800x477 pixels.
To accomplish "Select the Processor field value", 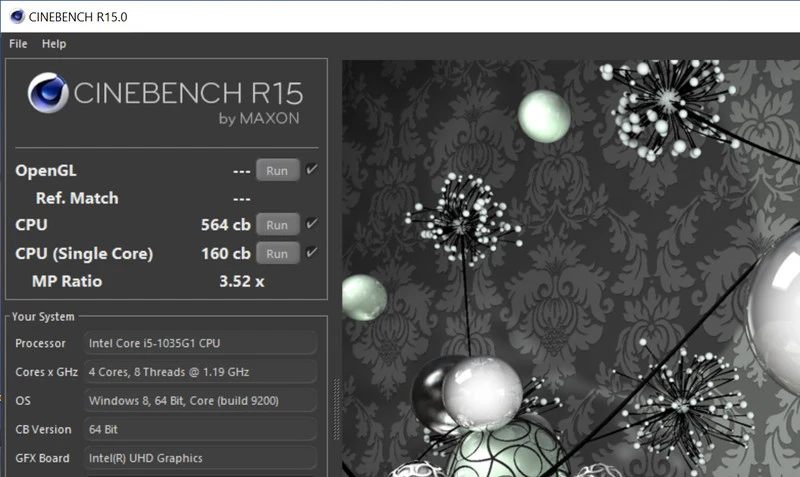I will [x=200, y=343].
